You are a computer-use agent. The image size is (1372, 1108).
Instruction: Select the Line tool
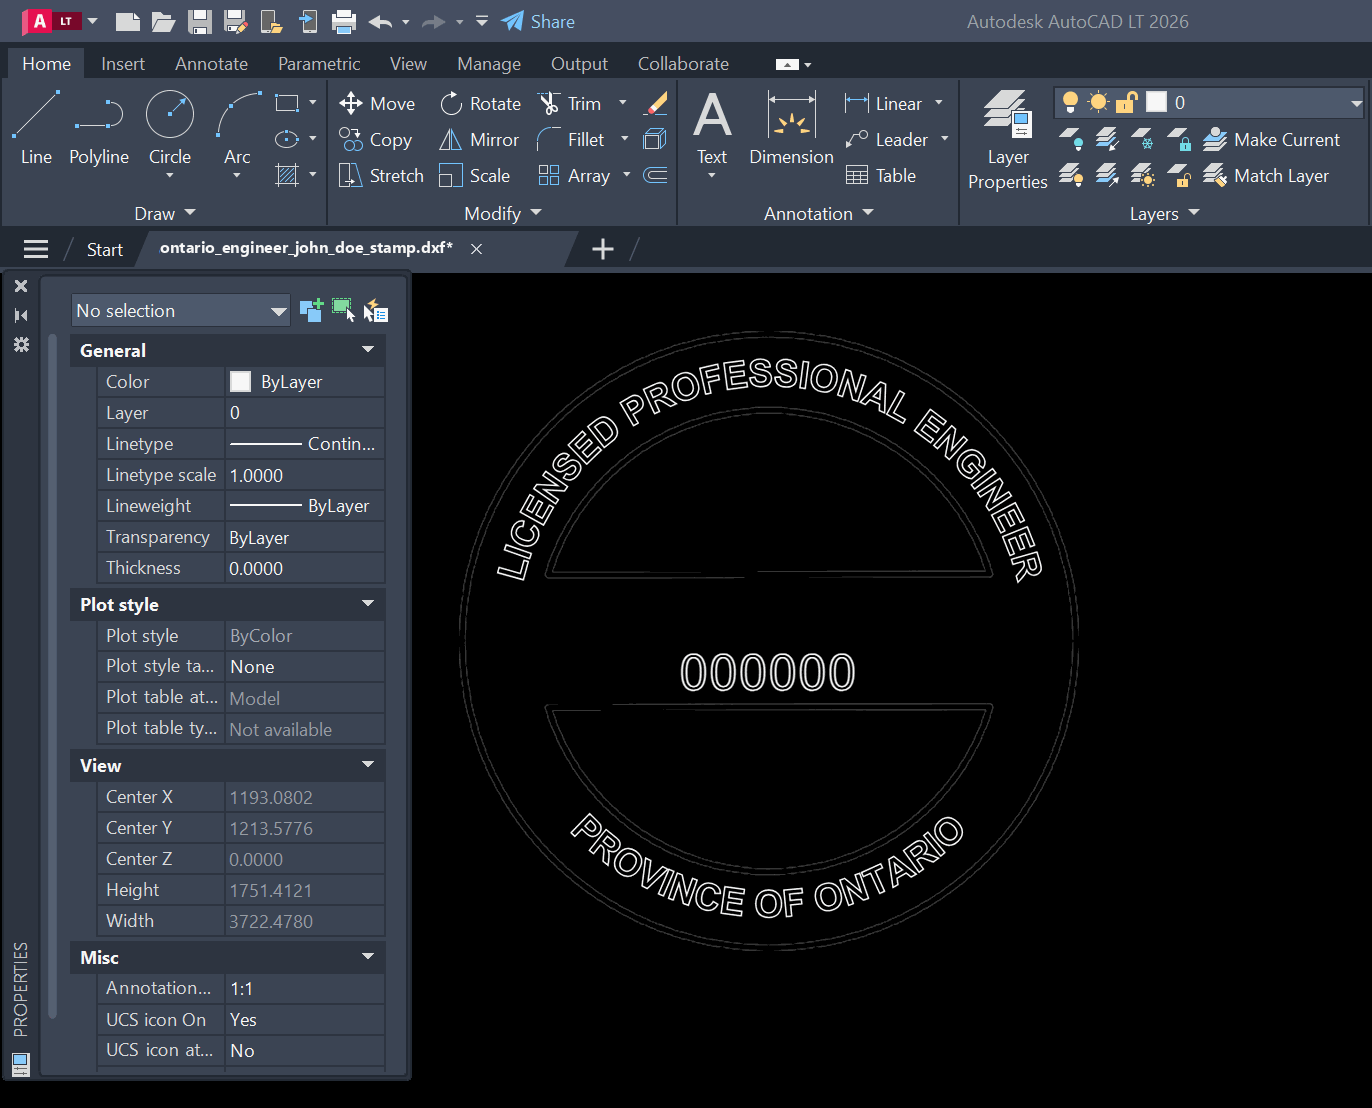[36, 128]
